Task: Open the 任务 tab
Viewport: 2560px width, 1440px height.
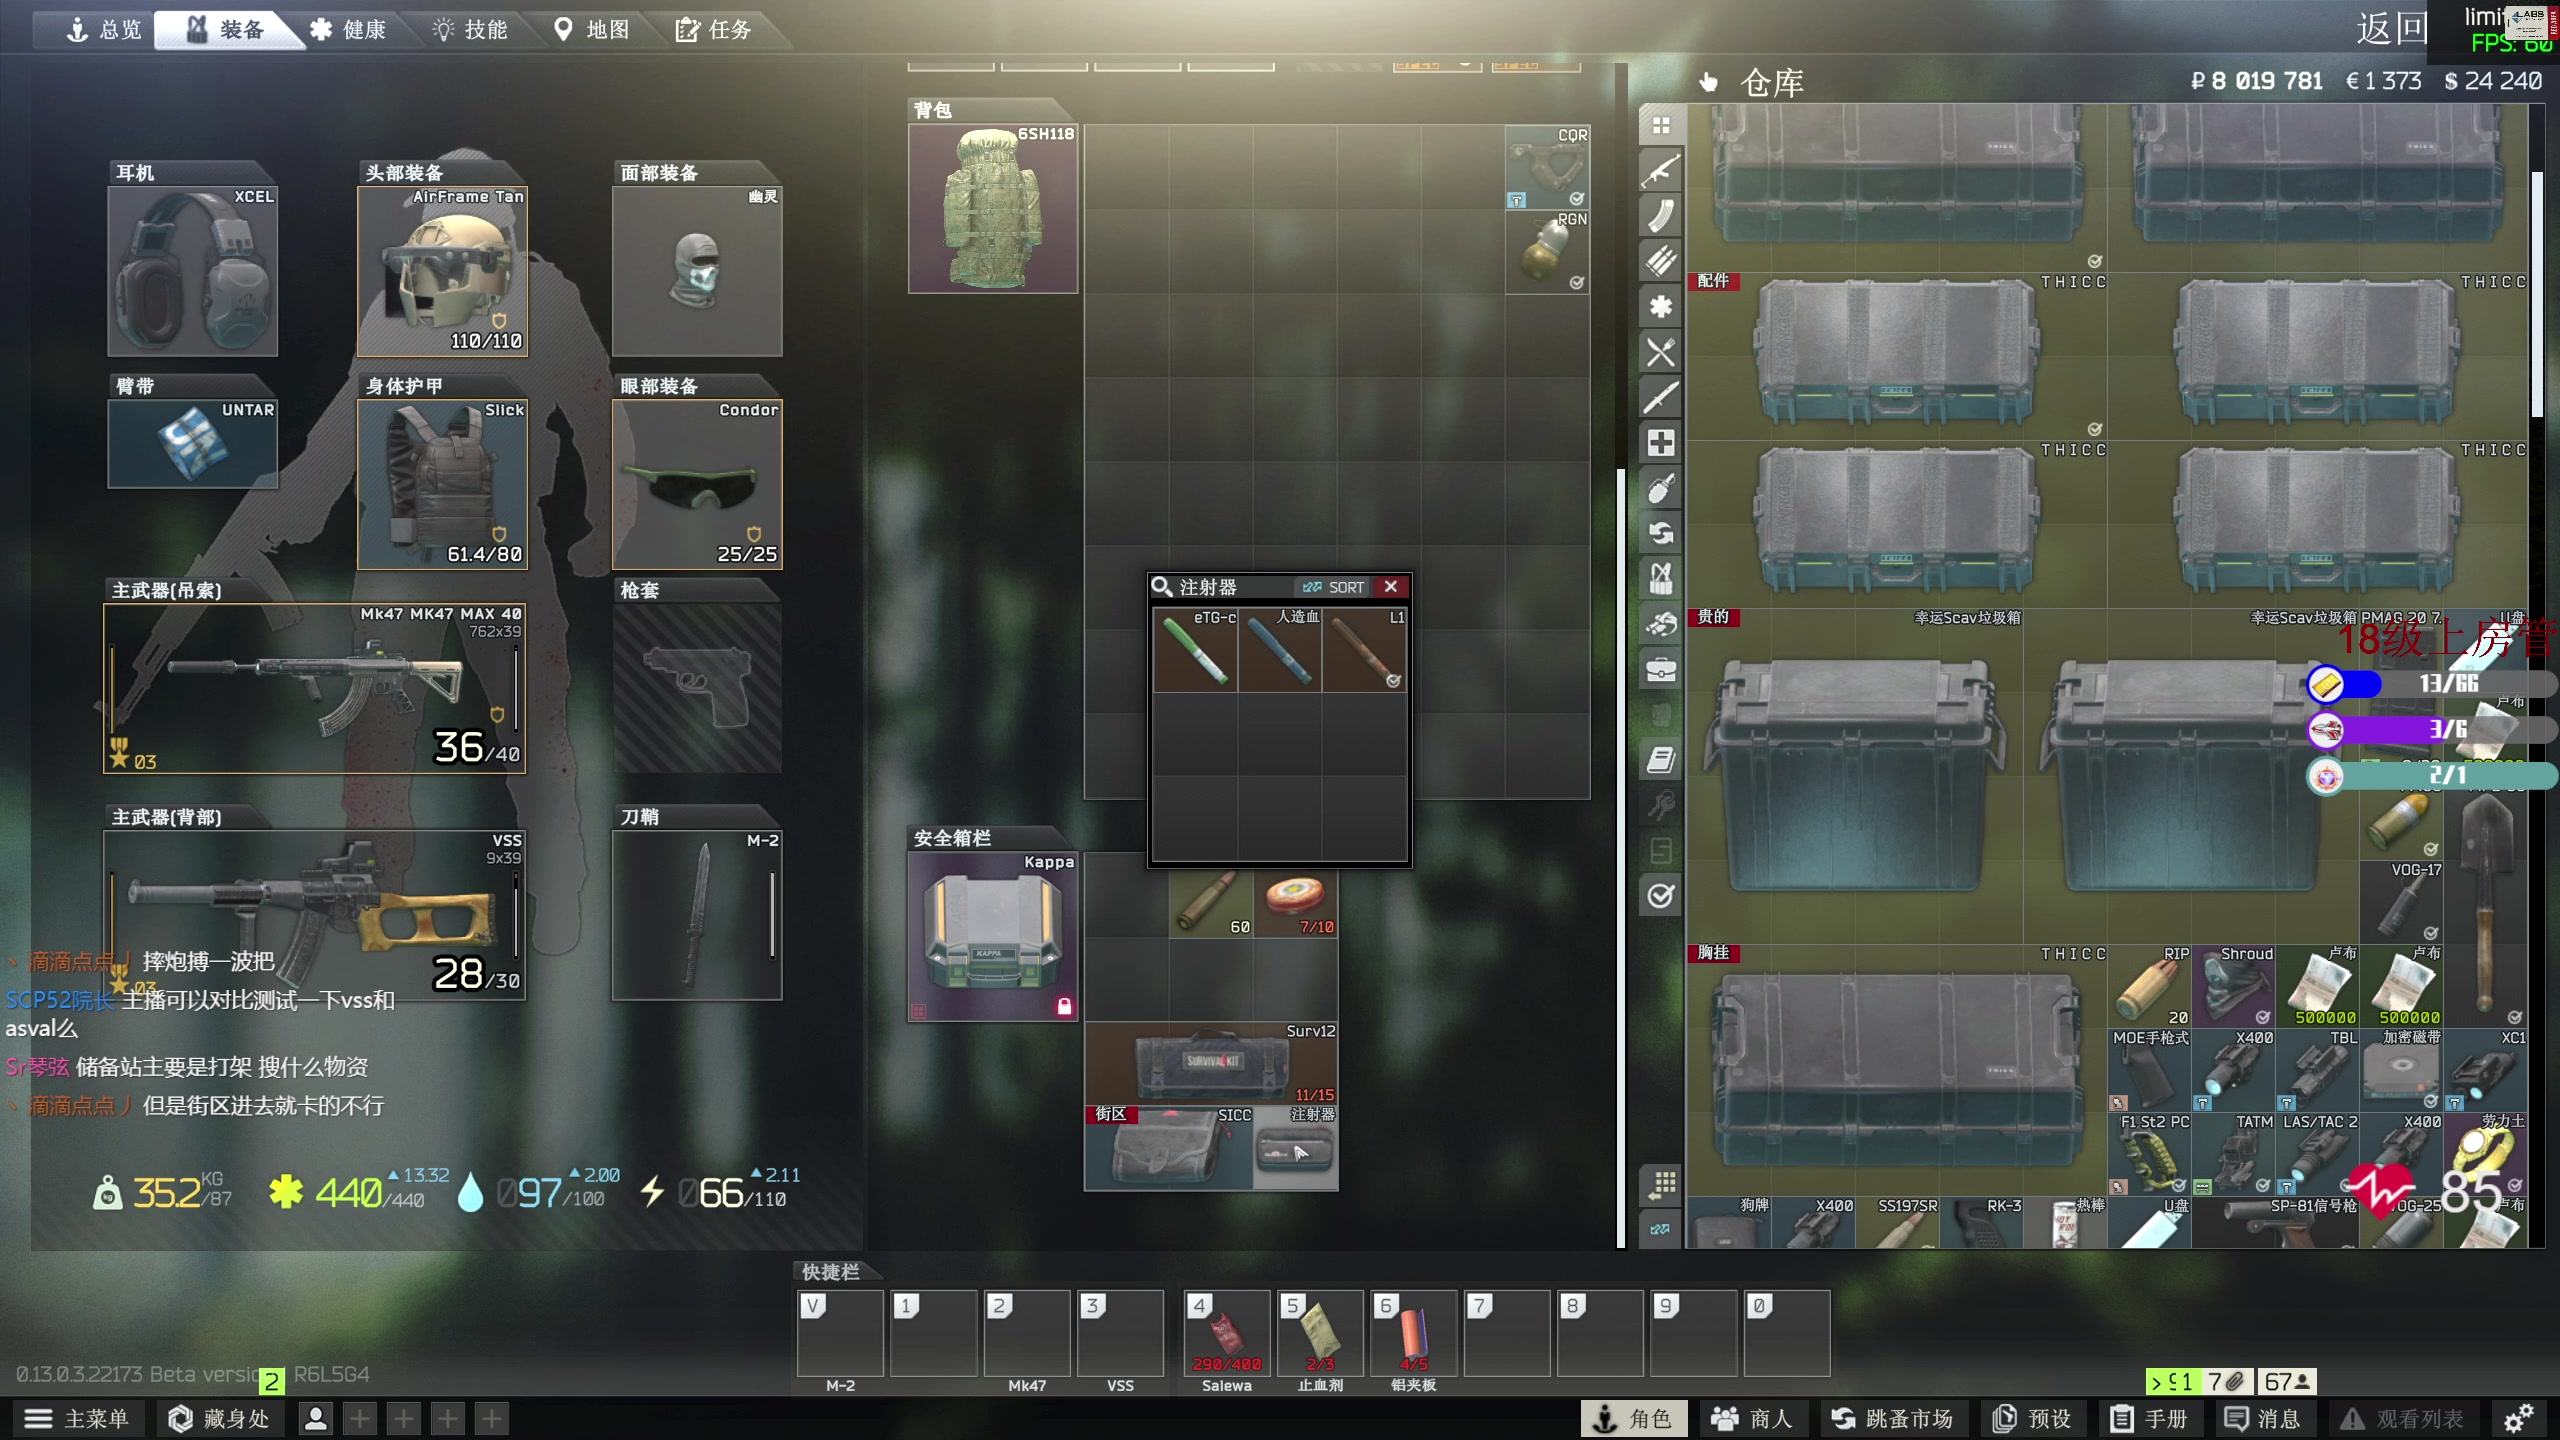Action: click(x=714, y=30)
